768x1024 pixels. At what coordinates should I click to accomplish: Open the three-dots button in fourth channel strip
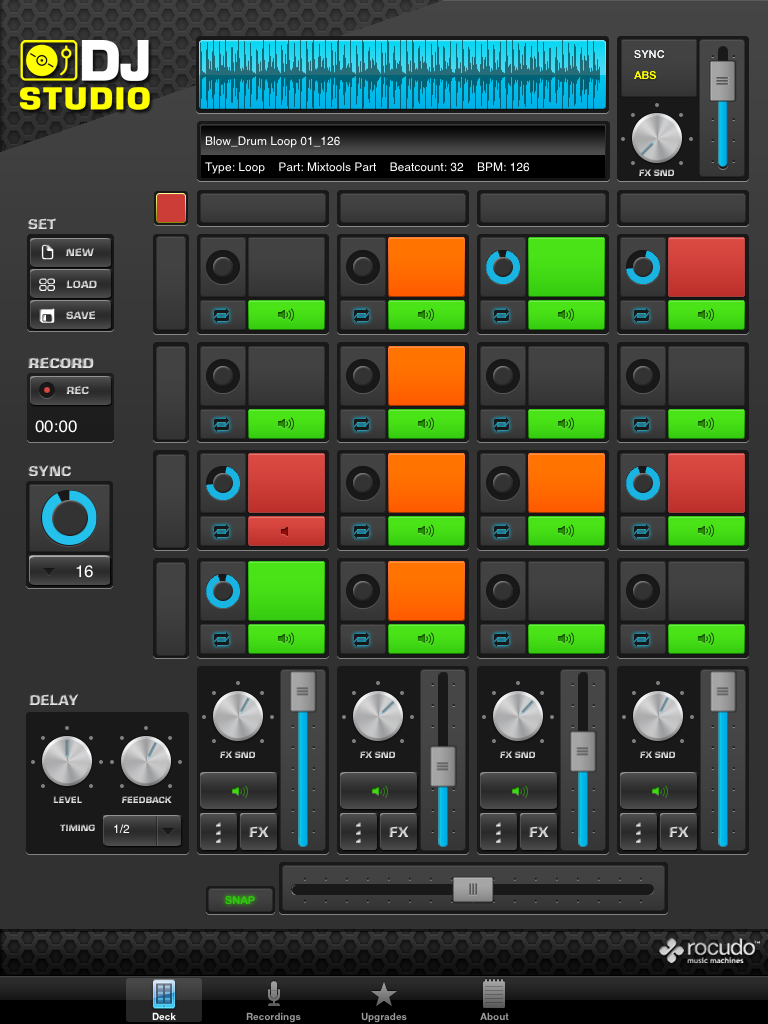(x=638, y=831)
